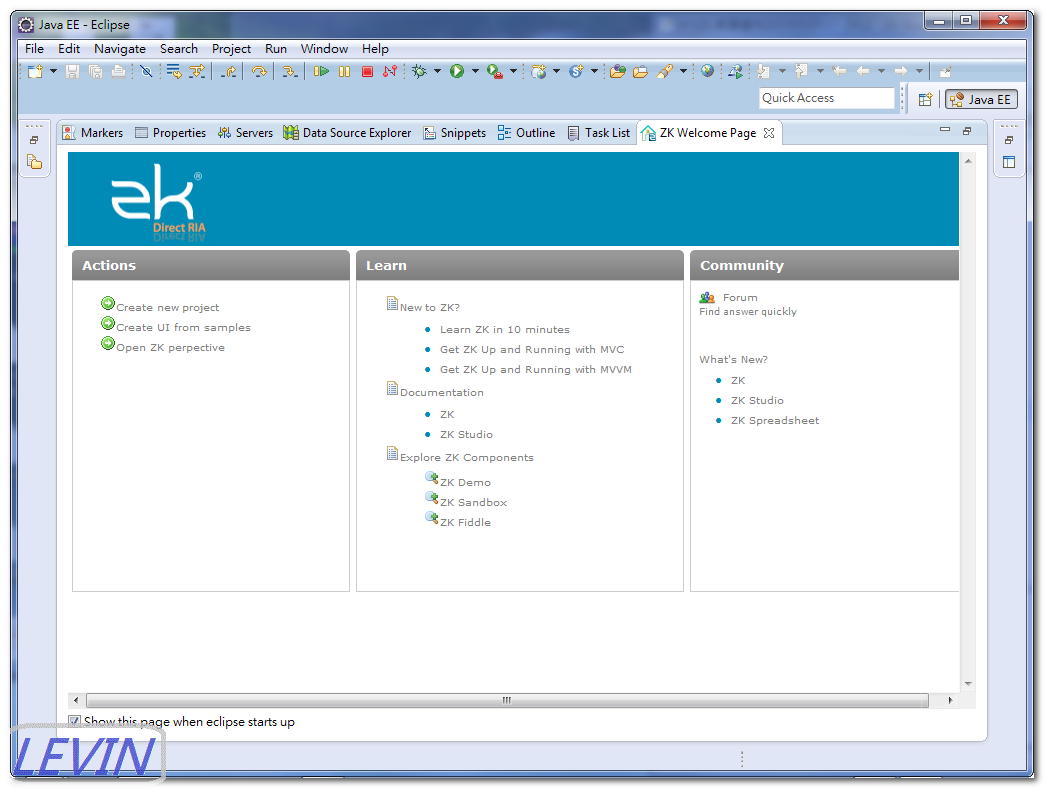Screen dimensions: 1045x789
Task: Click the Next Annotation icon
Action: (764, 71)
